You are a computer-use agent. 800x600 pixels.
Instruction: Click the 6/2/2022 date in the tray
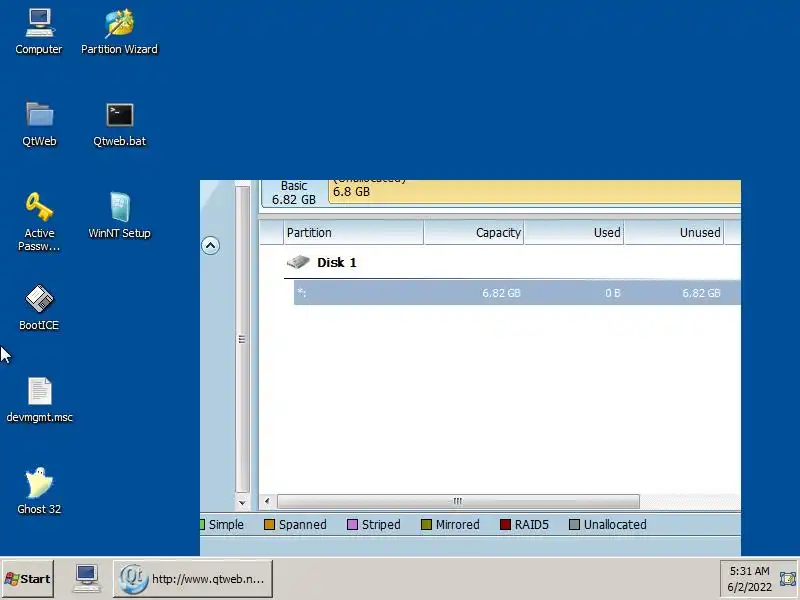click(749, 587)
